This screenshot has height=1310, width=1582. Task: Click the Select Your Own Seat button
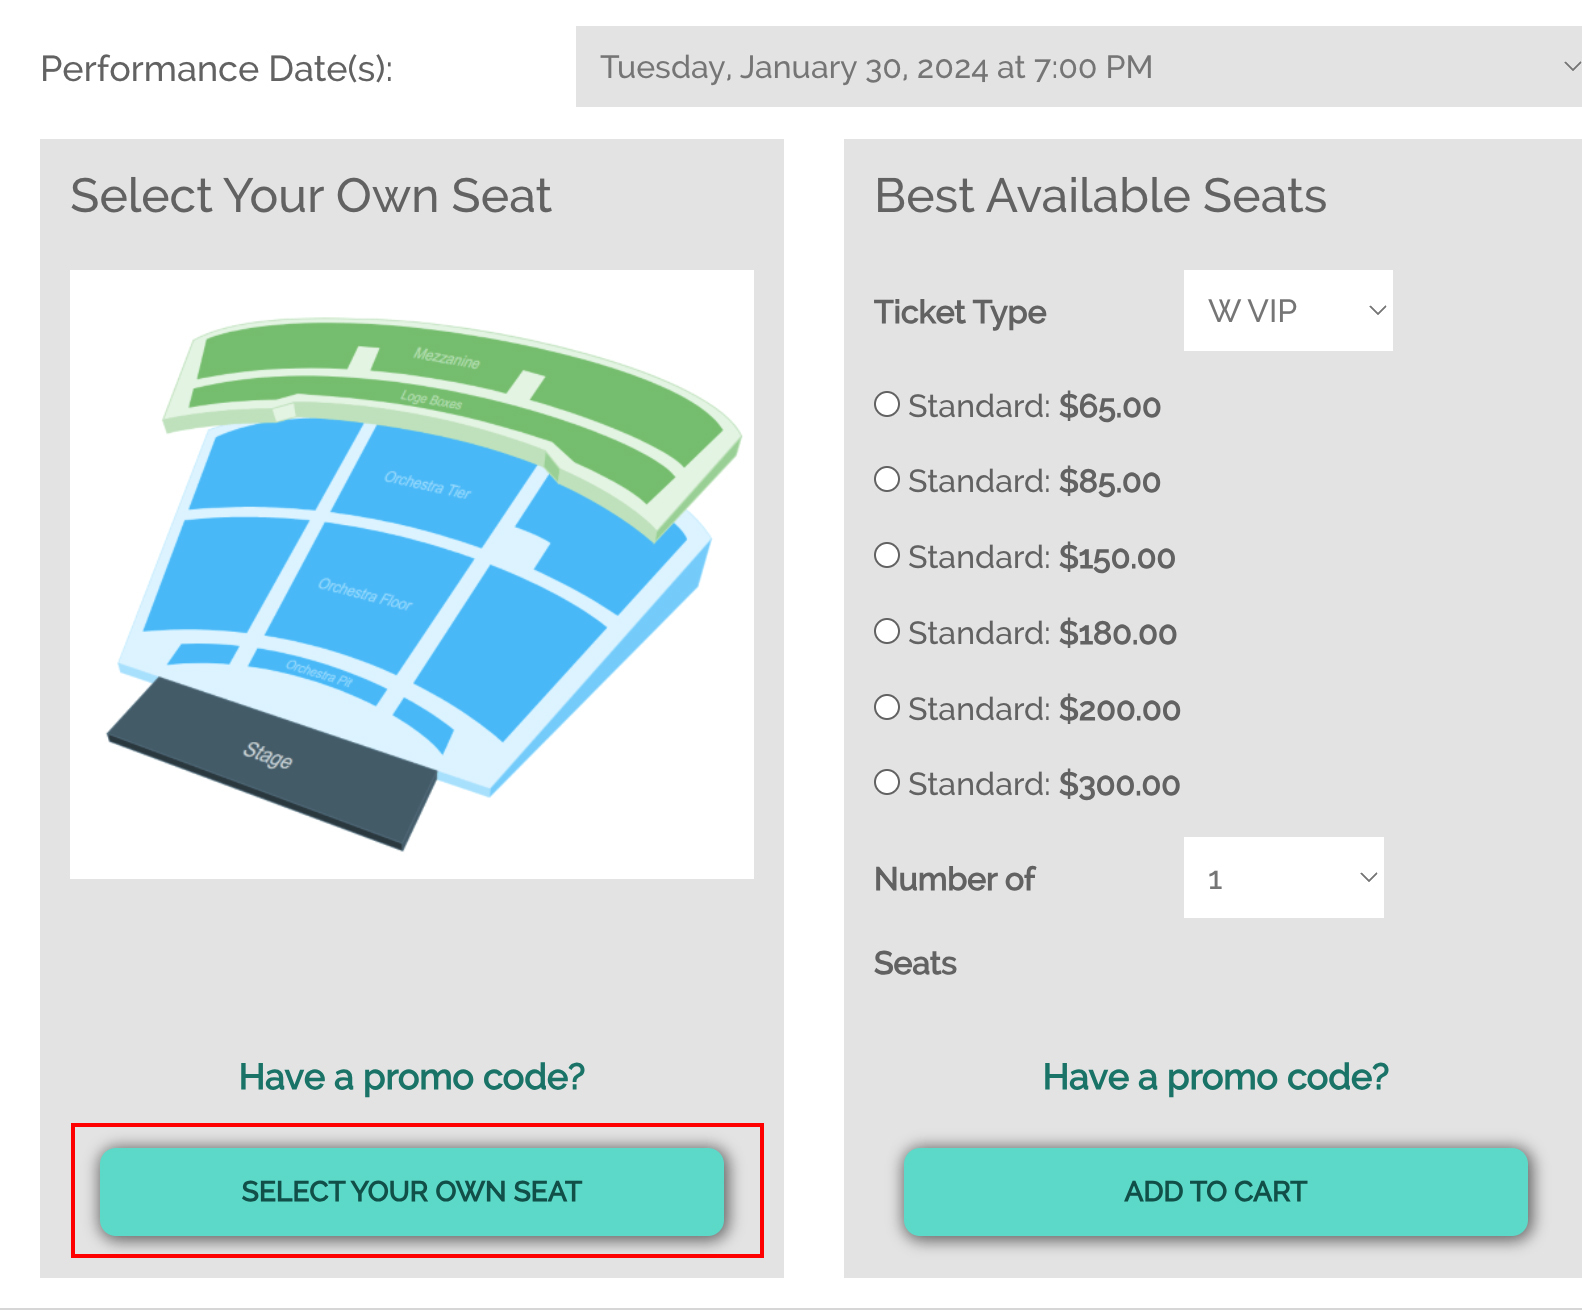click(x=412, y=1191)
